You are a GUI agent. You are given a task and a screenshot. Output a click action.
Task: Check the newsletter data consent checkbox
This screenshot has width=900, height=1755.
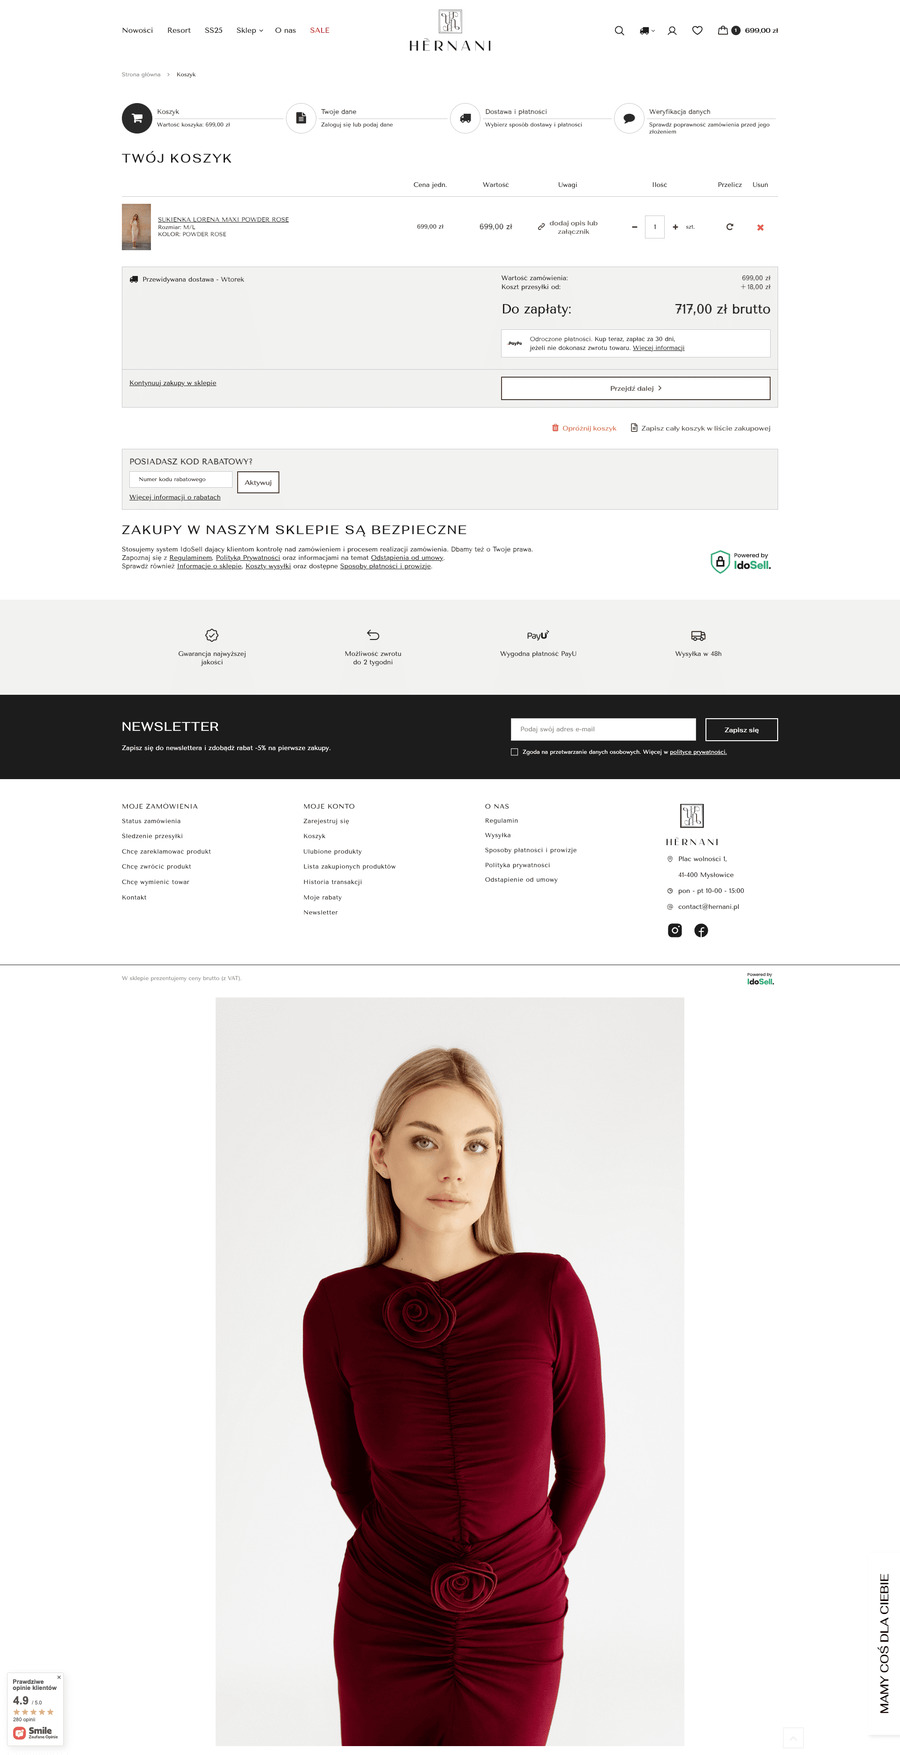(514, 752)
